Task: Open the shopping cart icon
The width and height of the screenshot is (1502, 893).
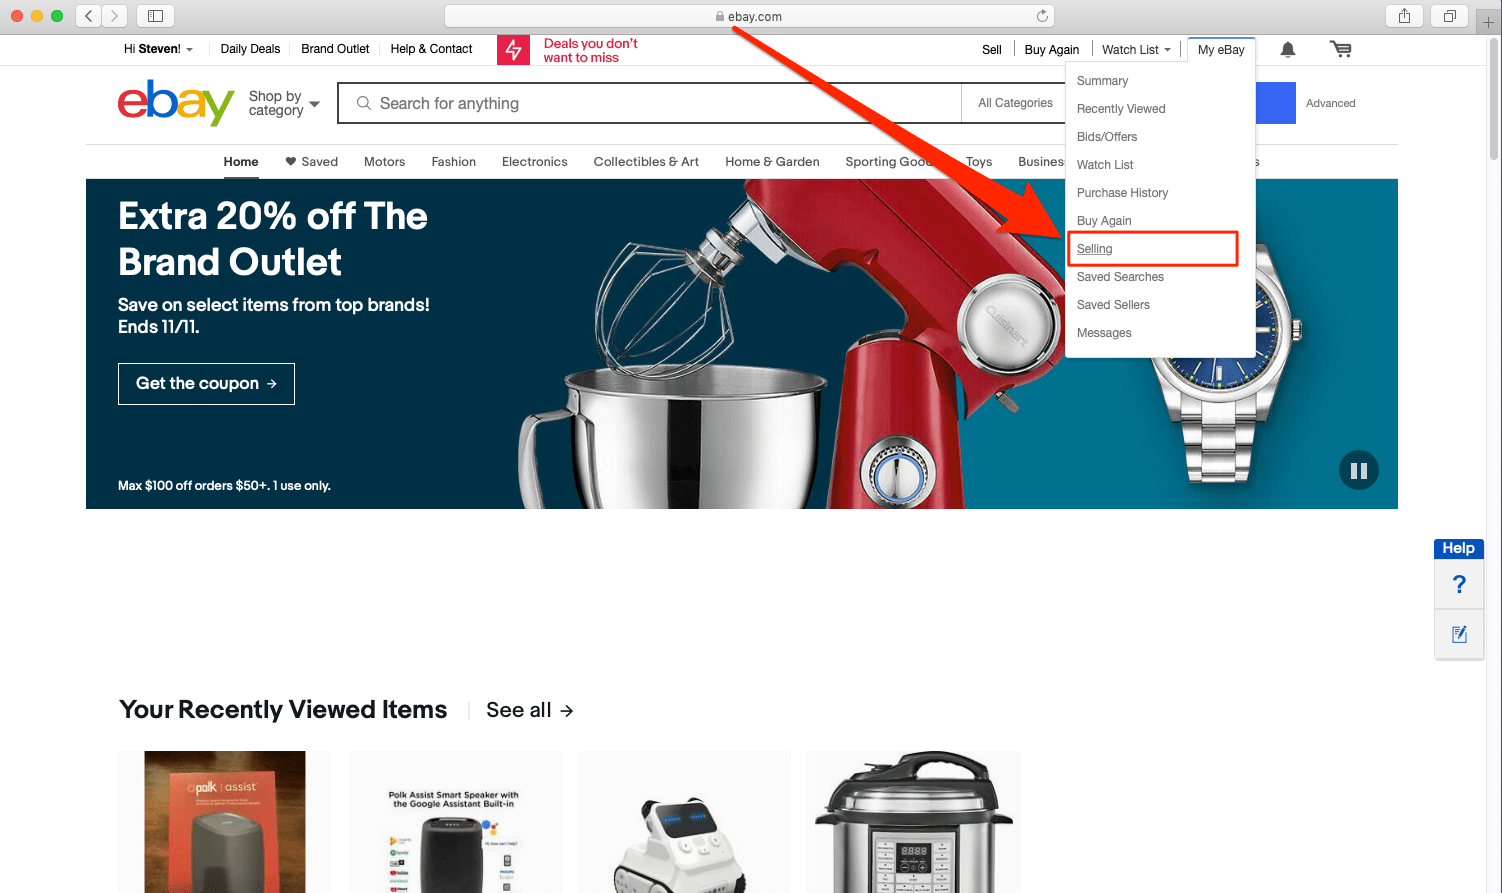Action: [1340, 49]
